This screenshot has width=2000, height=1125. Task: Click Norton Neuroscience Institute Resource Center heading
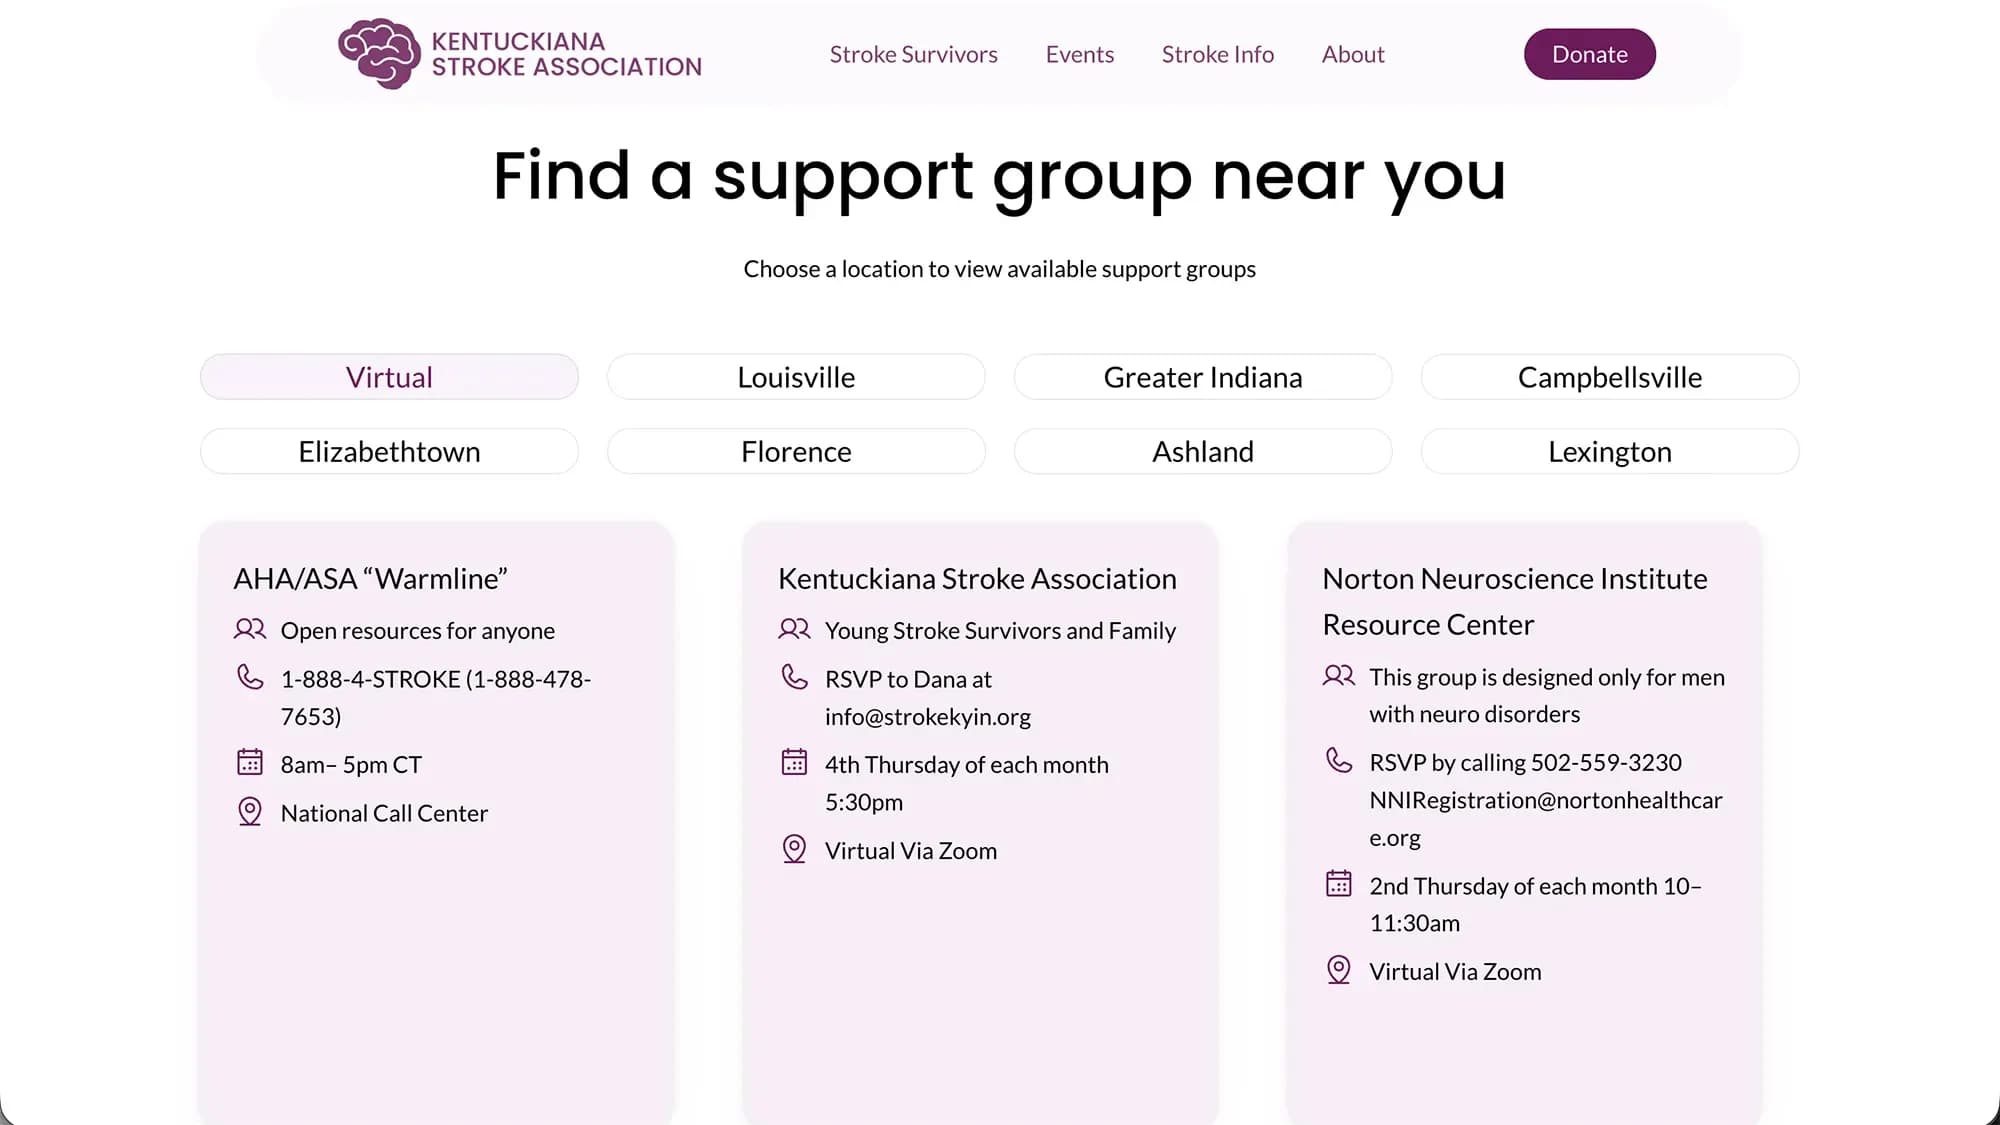click(1515, 601)
